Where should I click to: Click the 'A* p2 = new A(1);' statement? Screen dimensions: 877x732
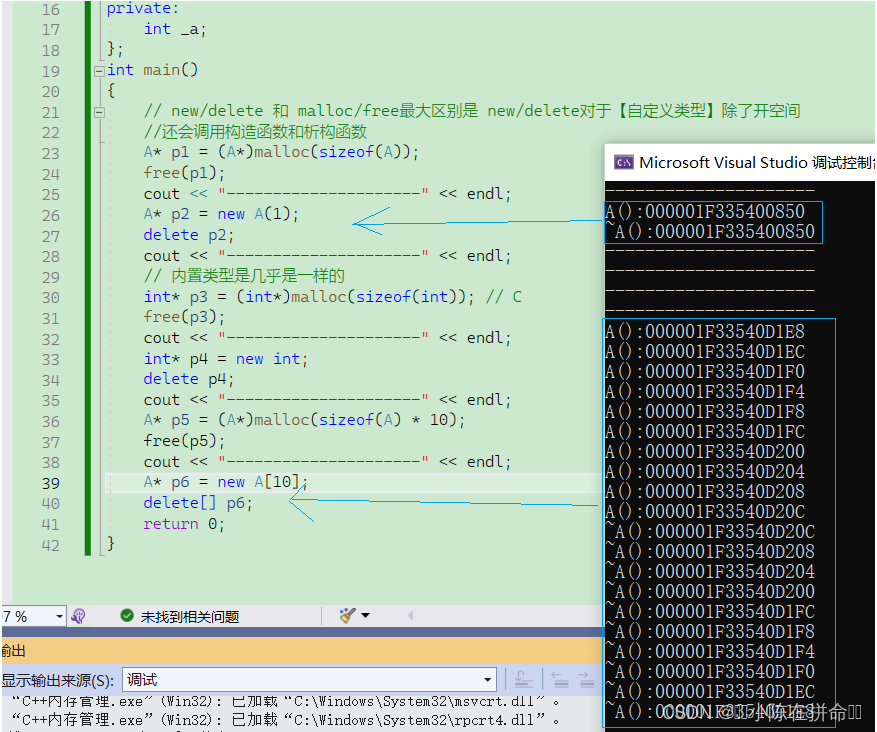[x=221, y=214]
